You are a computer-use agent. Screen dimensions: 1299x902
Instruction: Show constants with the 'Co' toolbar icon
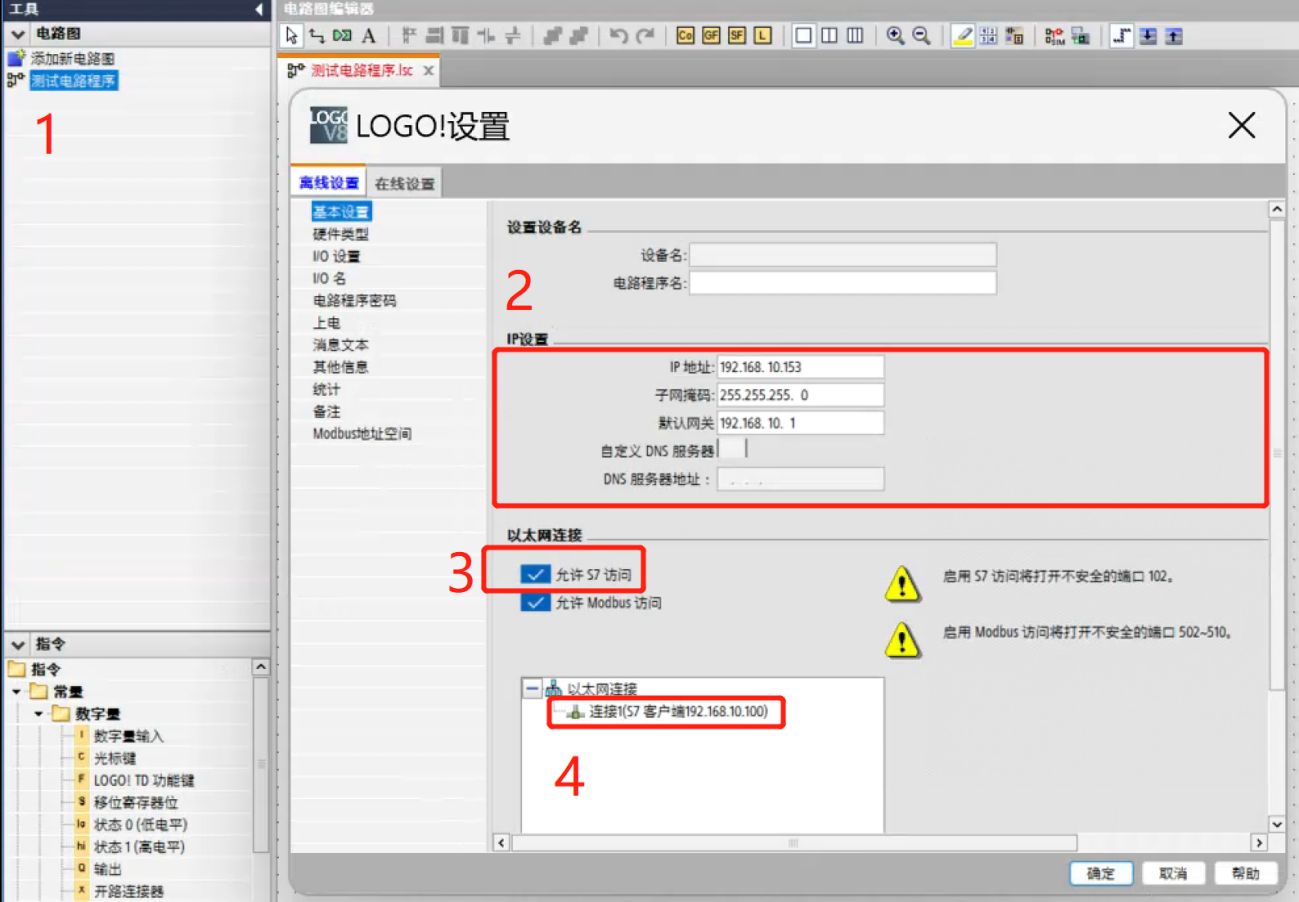(685, 36)
